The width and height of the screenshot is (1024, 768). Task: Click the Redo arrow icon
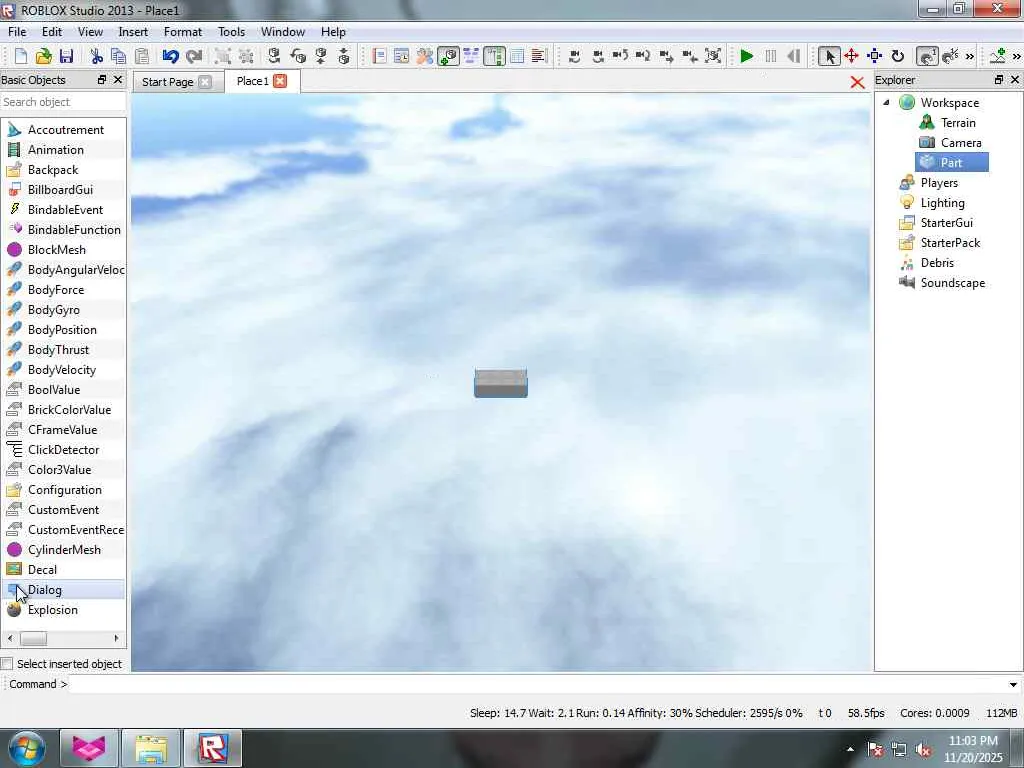194,56
